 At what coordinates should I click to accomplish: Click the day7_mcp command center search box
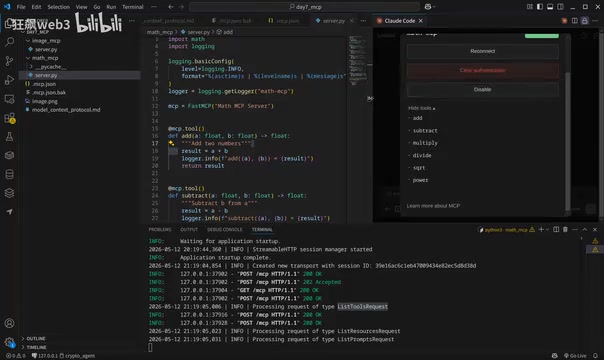(304, 7)
